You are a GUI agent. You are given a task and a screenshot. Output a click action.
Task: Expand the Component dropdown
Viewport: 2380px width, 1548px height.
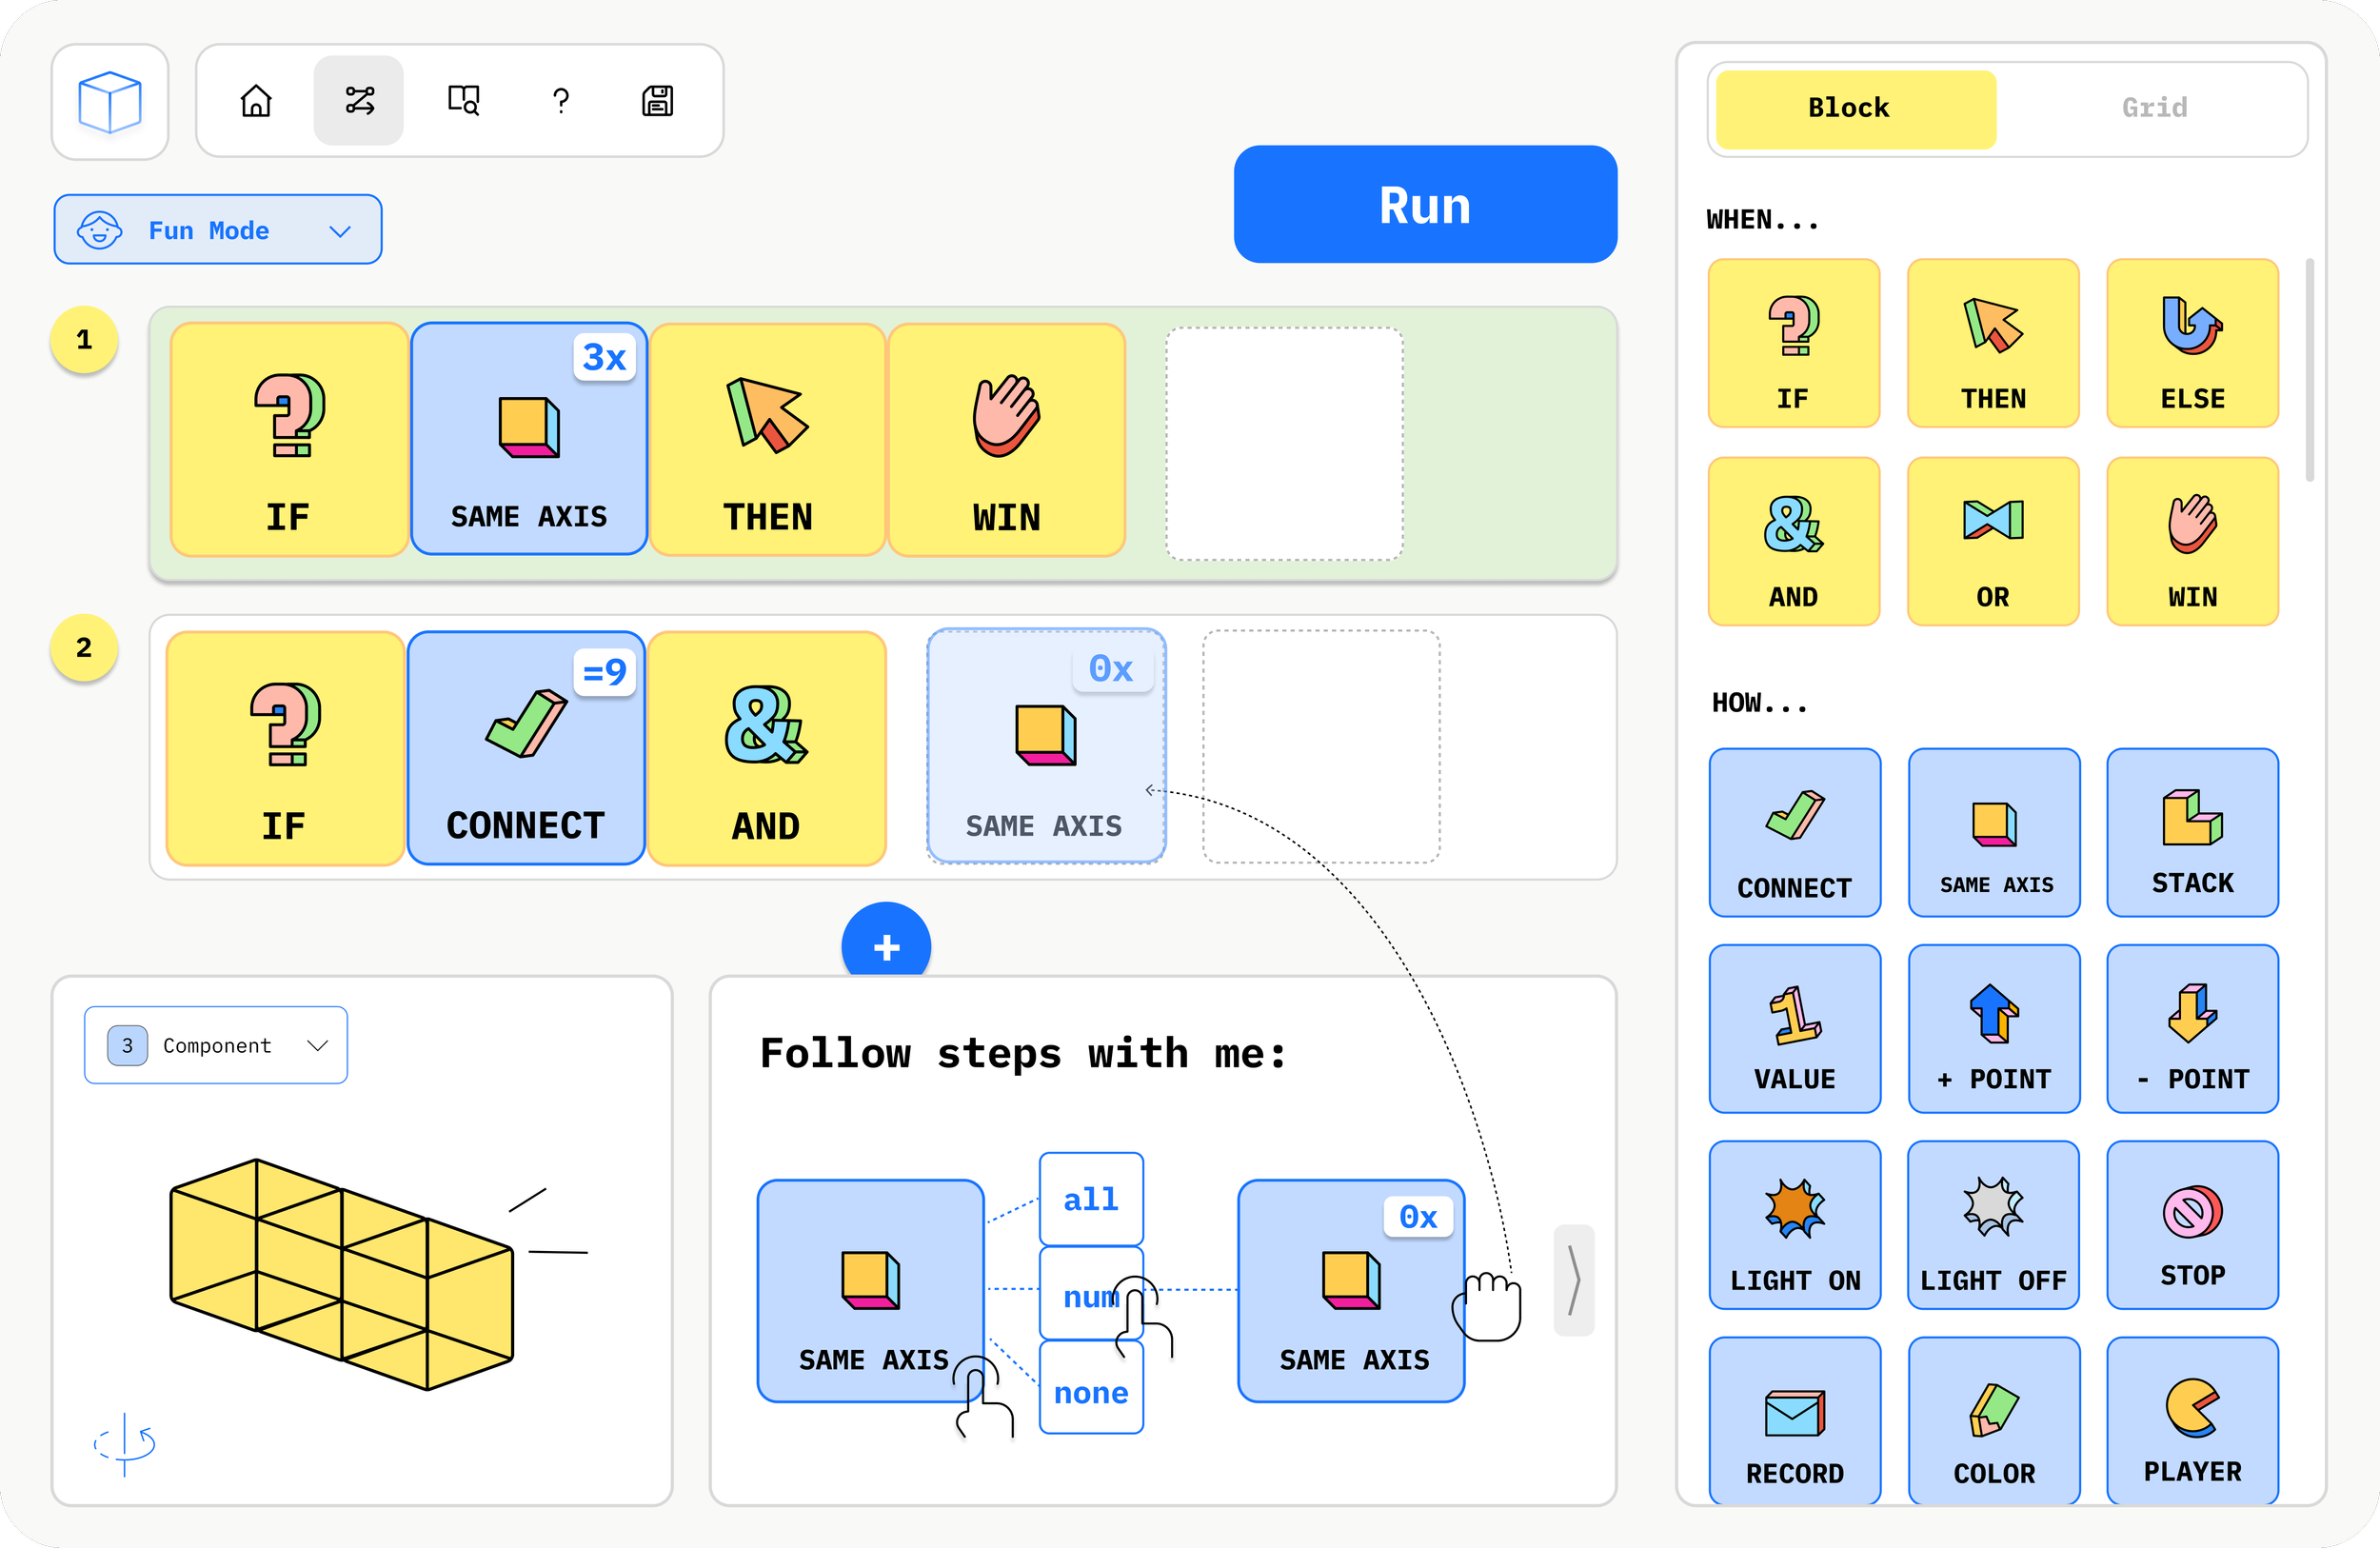click(216, 1045)
